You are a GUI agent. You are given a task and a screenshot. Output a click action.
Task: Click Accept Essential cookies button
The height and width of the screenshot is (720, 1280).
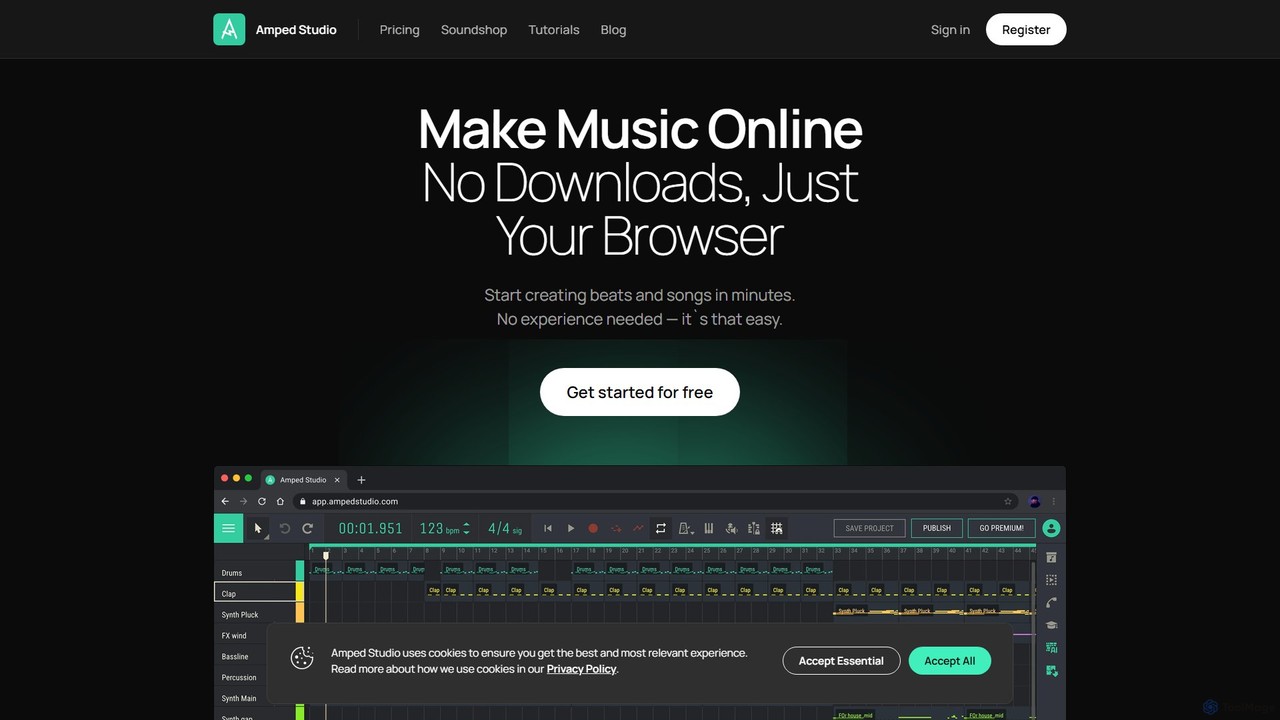click(x=841, y=661)
